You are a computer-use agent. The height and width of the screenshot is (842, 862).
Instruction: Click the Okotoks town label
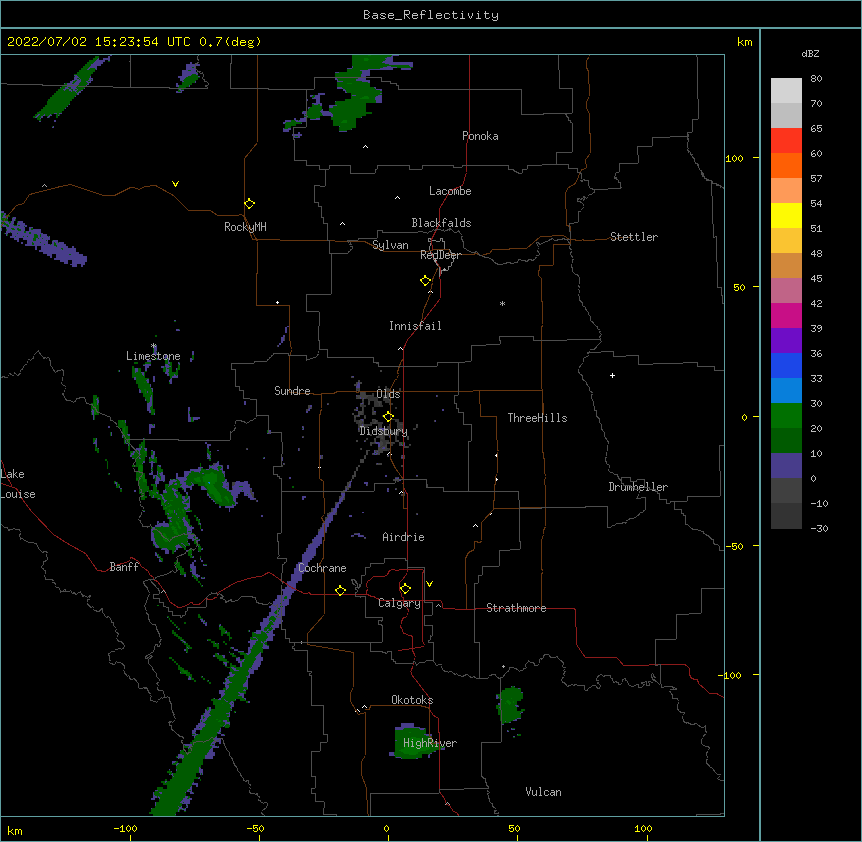[x=412, y=700]
